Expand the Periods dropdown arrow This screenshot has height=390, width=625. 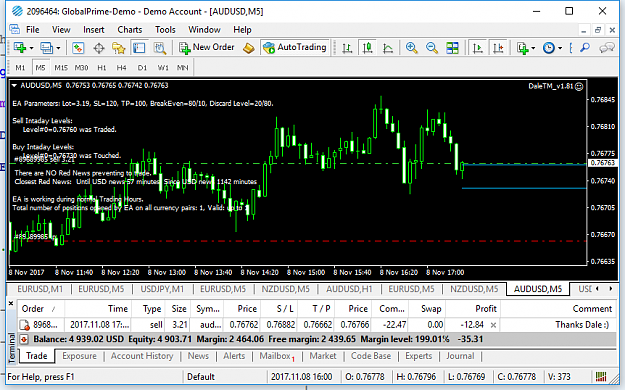coord(560,48)
